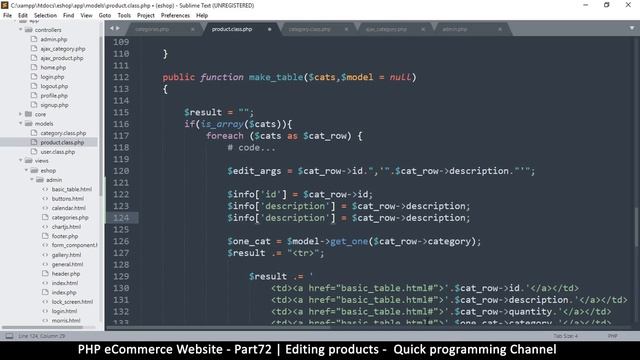Click the folder icon of the core folder

[x=29, y=114]
